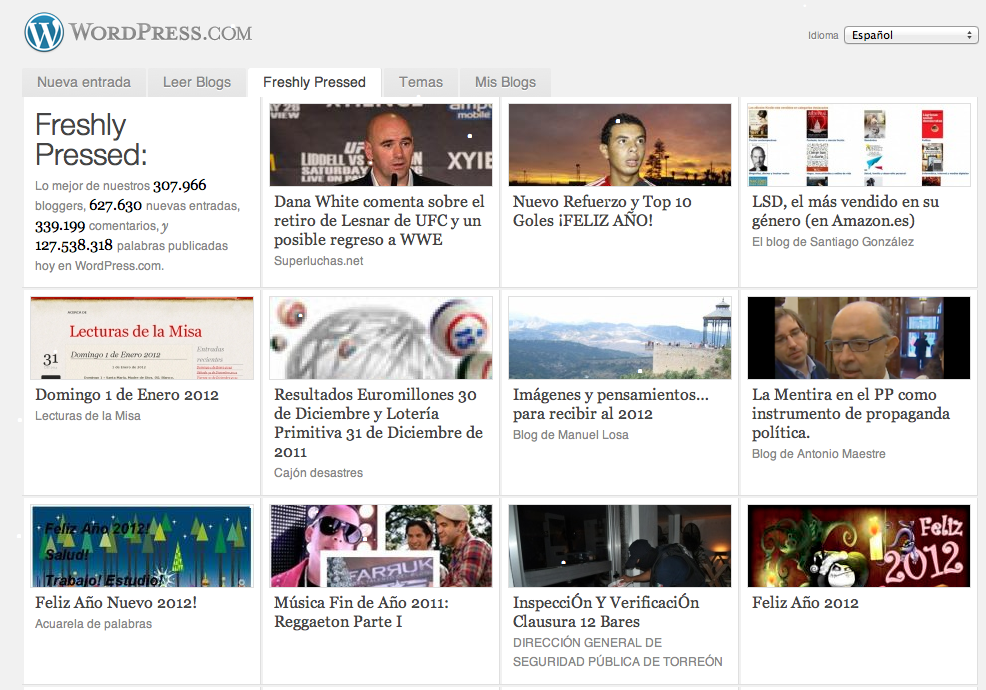The height and width of the screenshot is (690, 986).
Task: Click the soccer player sunset thumbnail
Action: click(x=619, y=145)
